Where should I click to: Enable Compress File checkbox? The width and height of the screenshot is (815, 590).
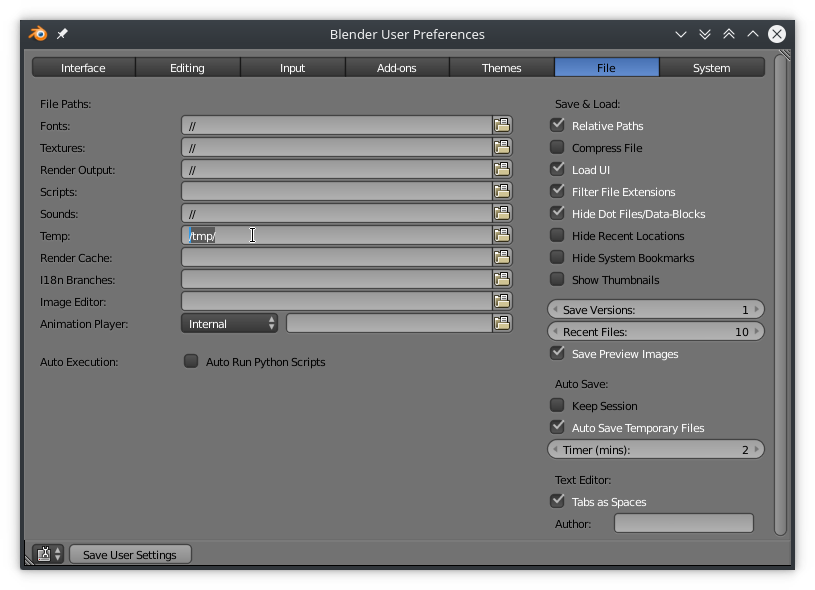(x=557, y=147)
